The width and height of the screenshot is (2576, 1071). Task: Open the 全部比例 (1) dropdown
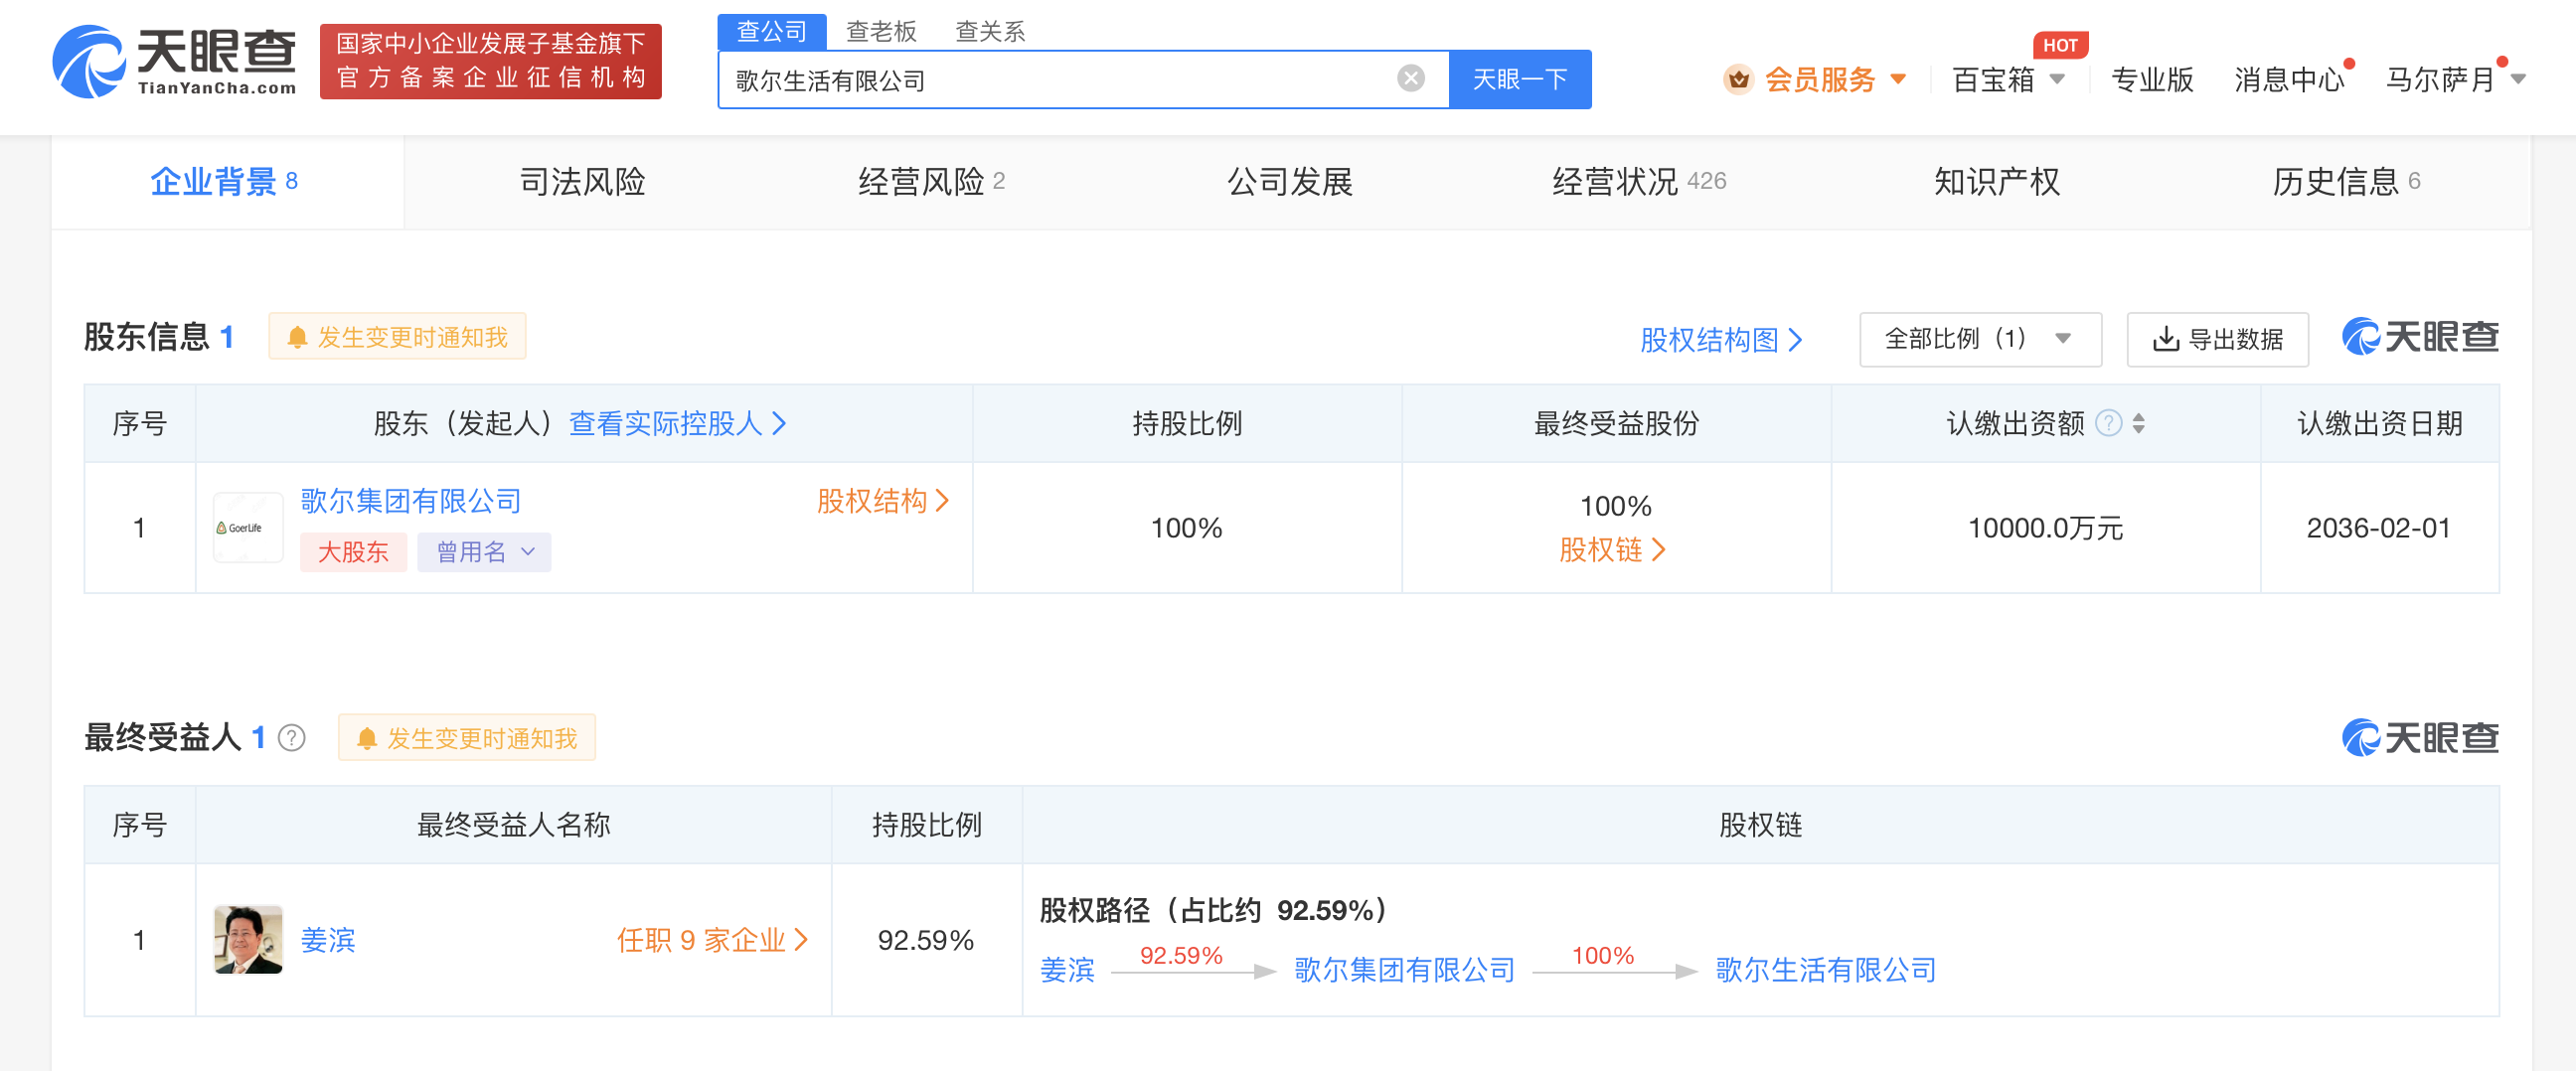point(1980,339)
